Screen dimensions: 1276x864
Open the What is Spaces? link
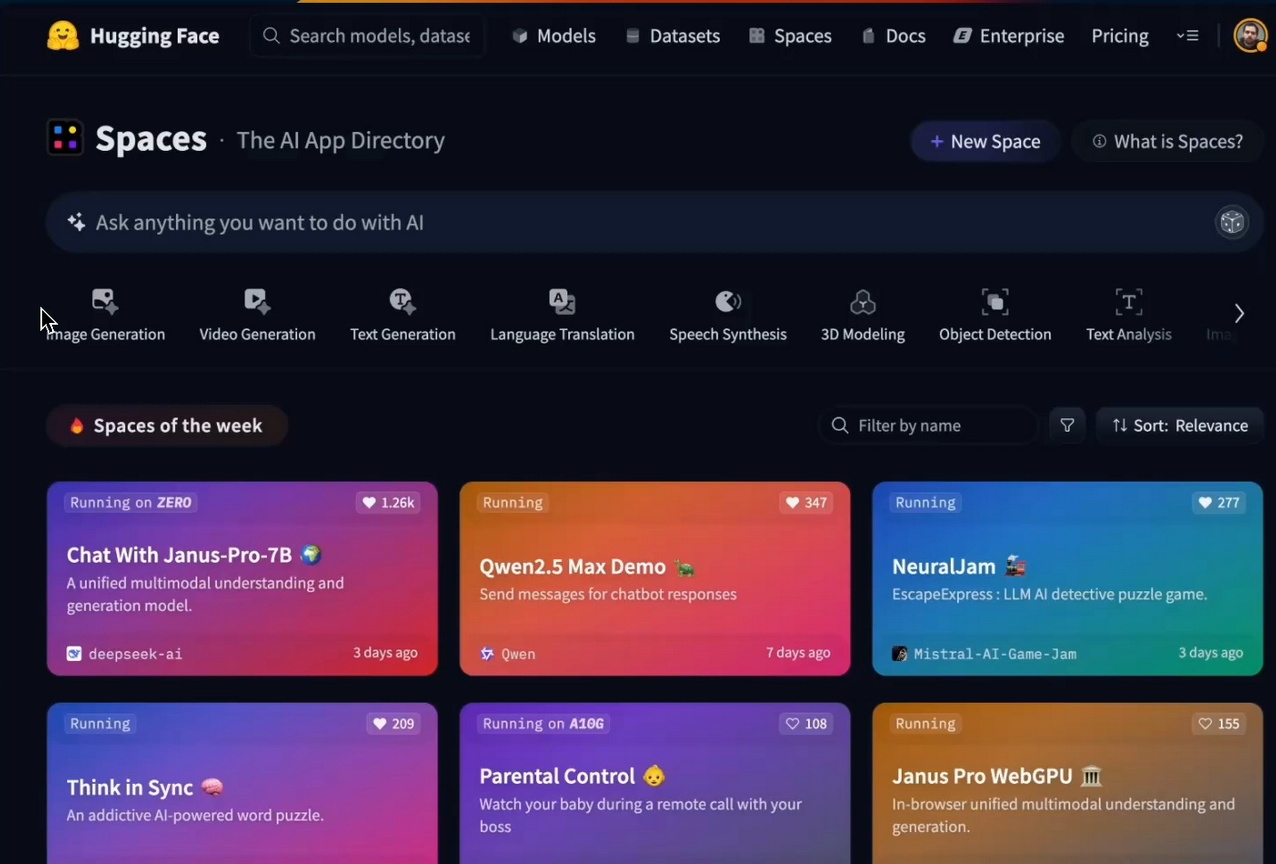[1167, 142]
